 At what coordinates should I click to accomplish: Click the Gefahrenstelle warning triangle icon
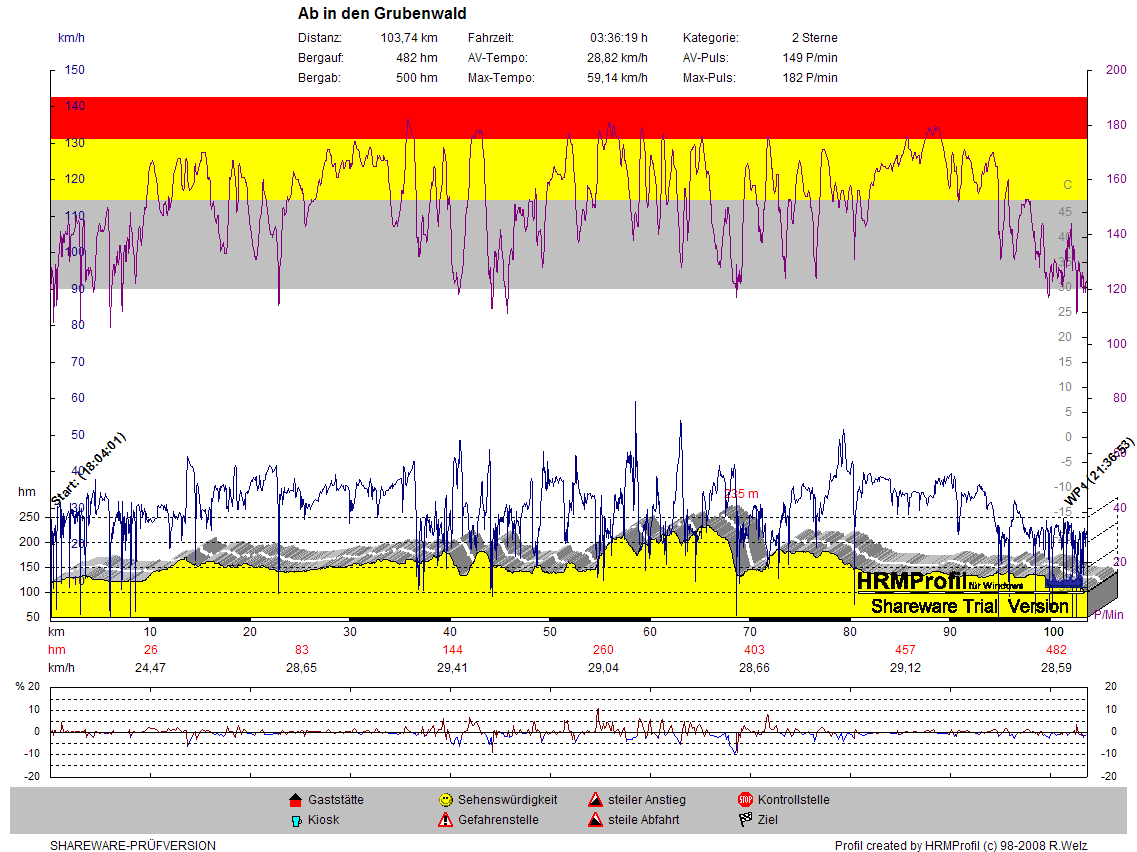click(x=445, y=820)
